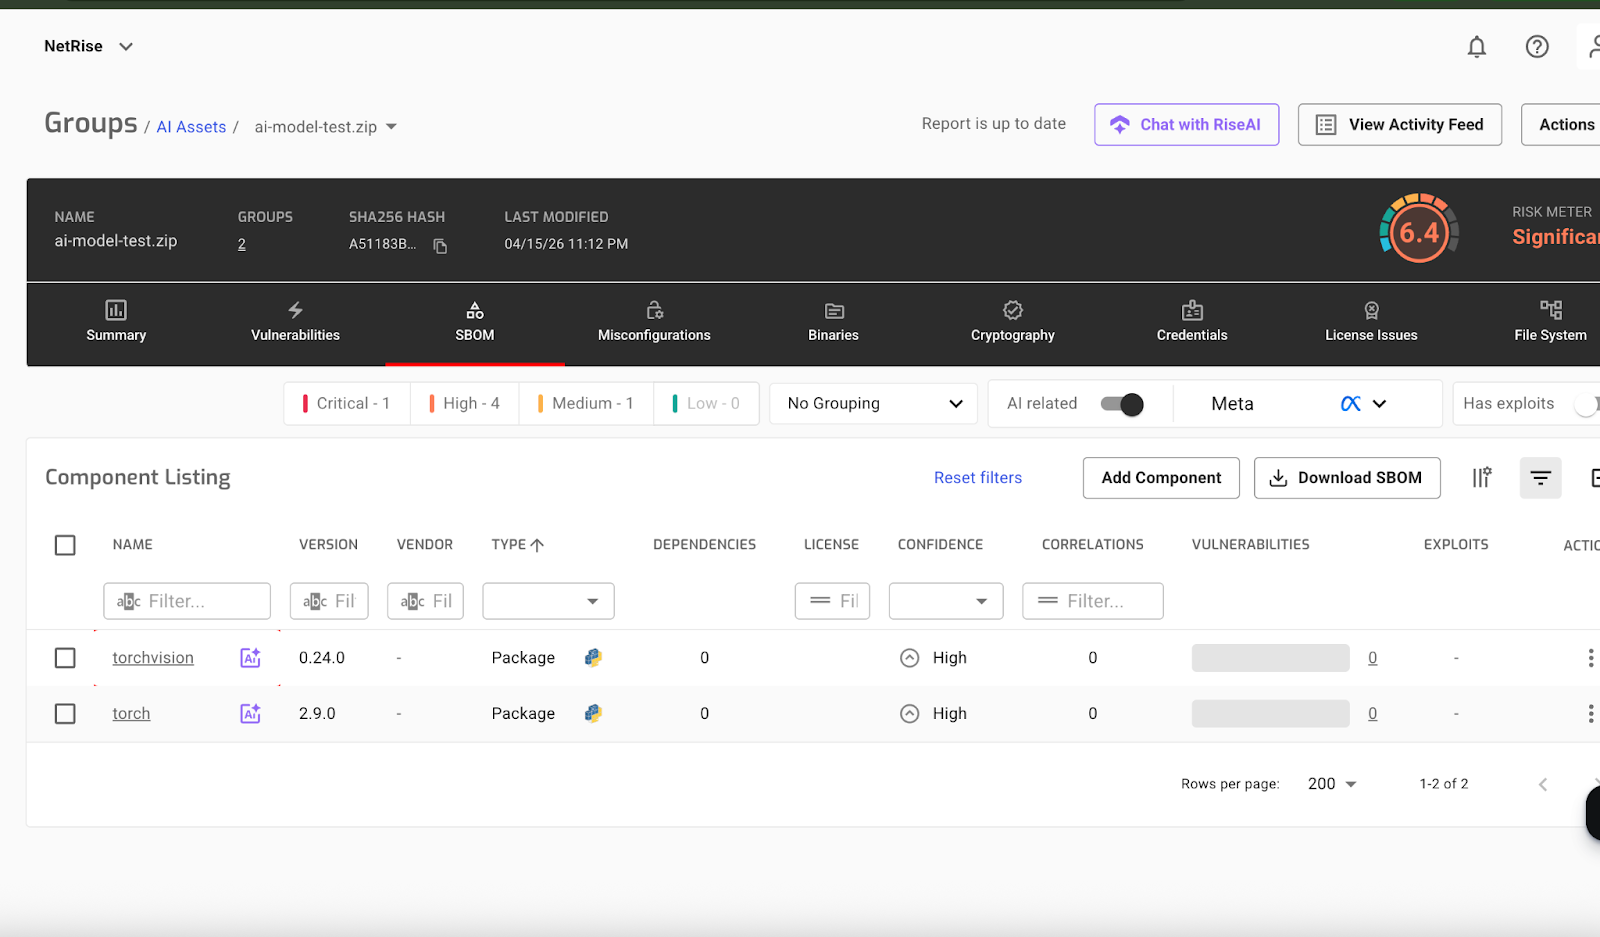Image resolution: width=1600 pixels, height=937 pixels.
Task: Check the torchvision row checkbox
Action: pyautogui.click(x=65, y=658)
